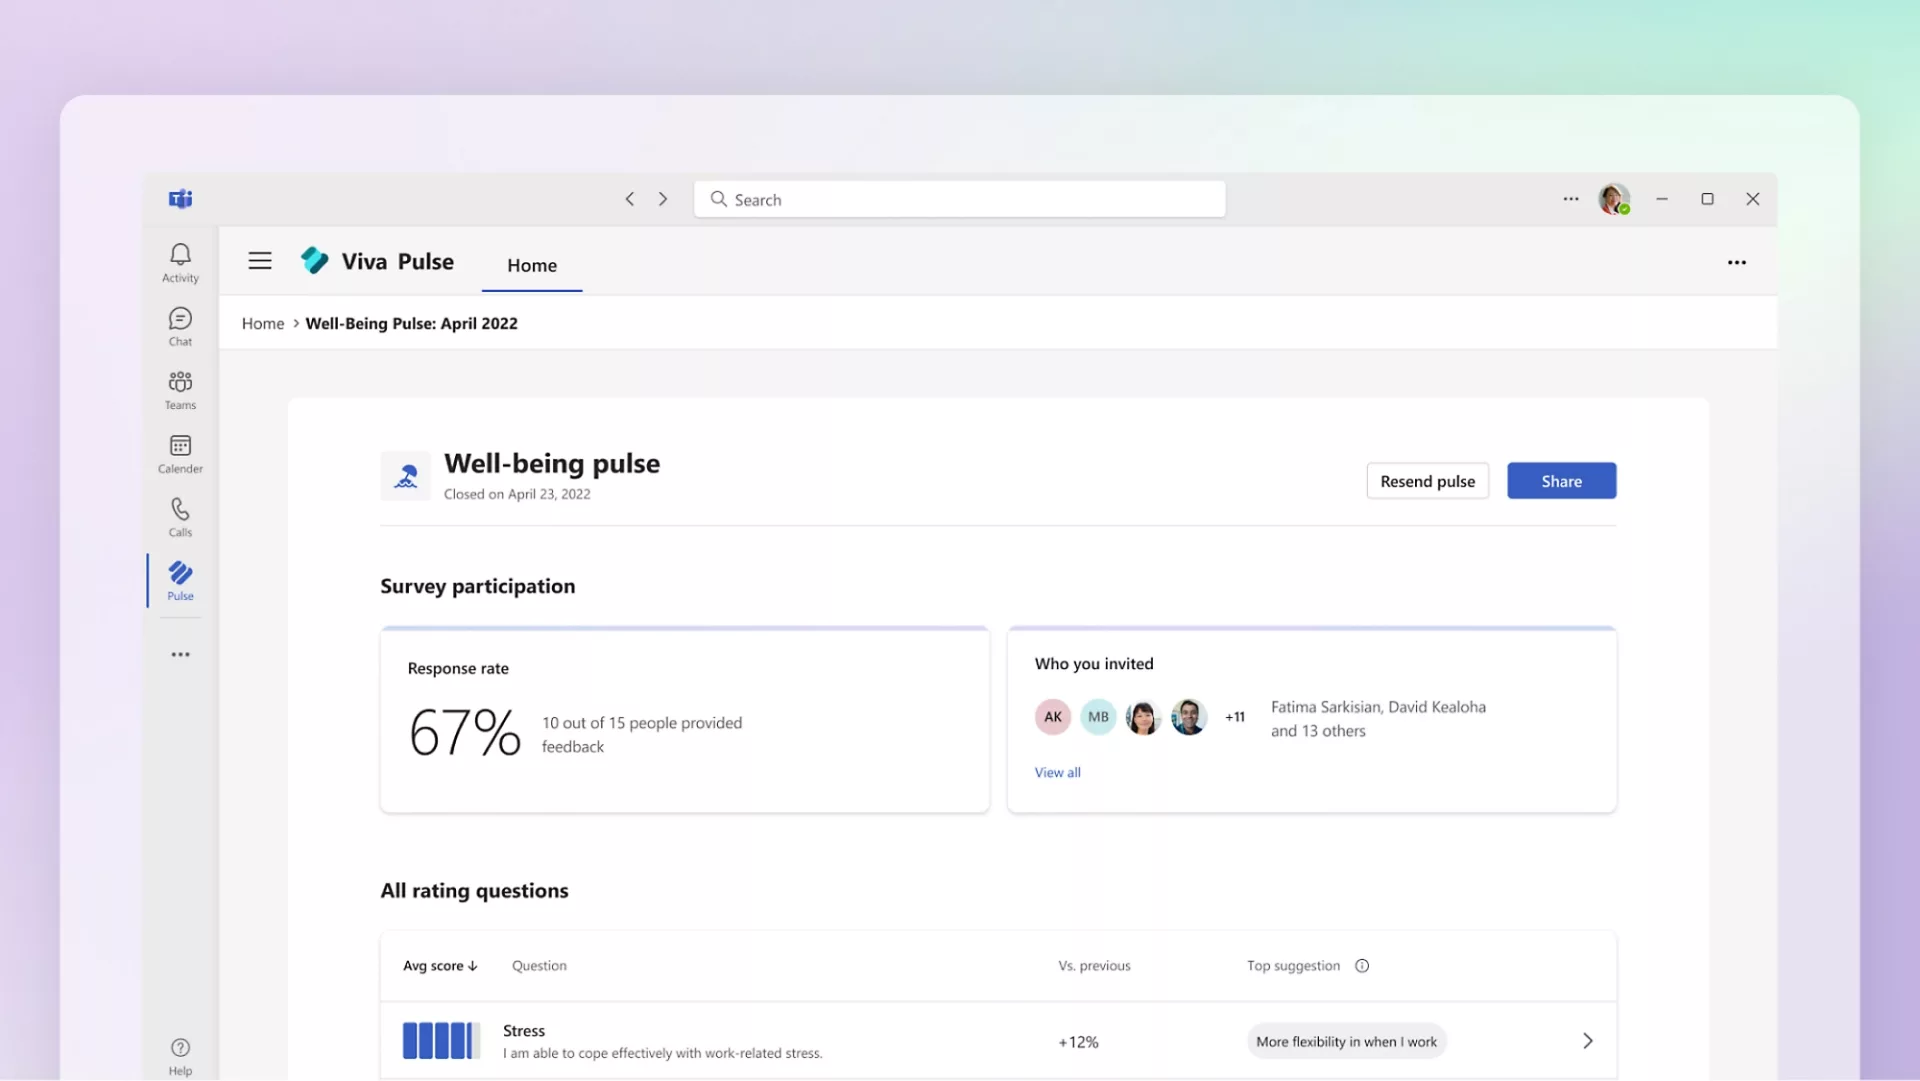Go back with the left arrow
The height and width of the screenshot is (1081, 1920).
(630, 199)
